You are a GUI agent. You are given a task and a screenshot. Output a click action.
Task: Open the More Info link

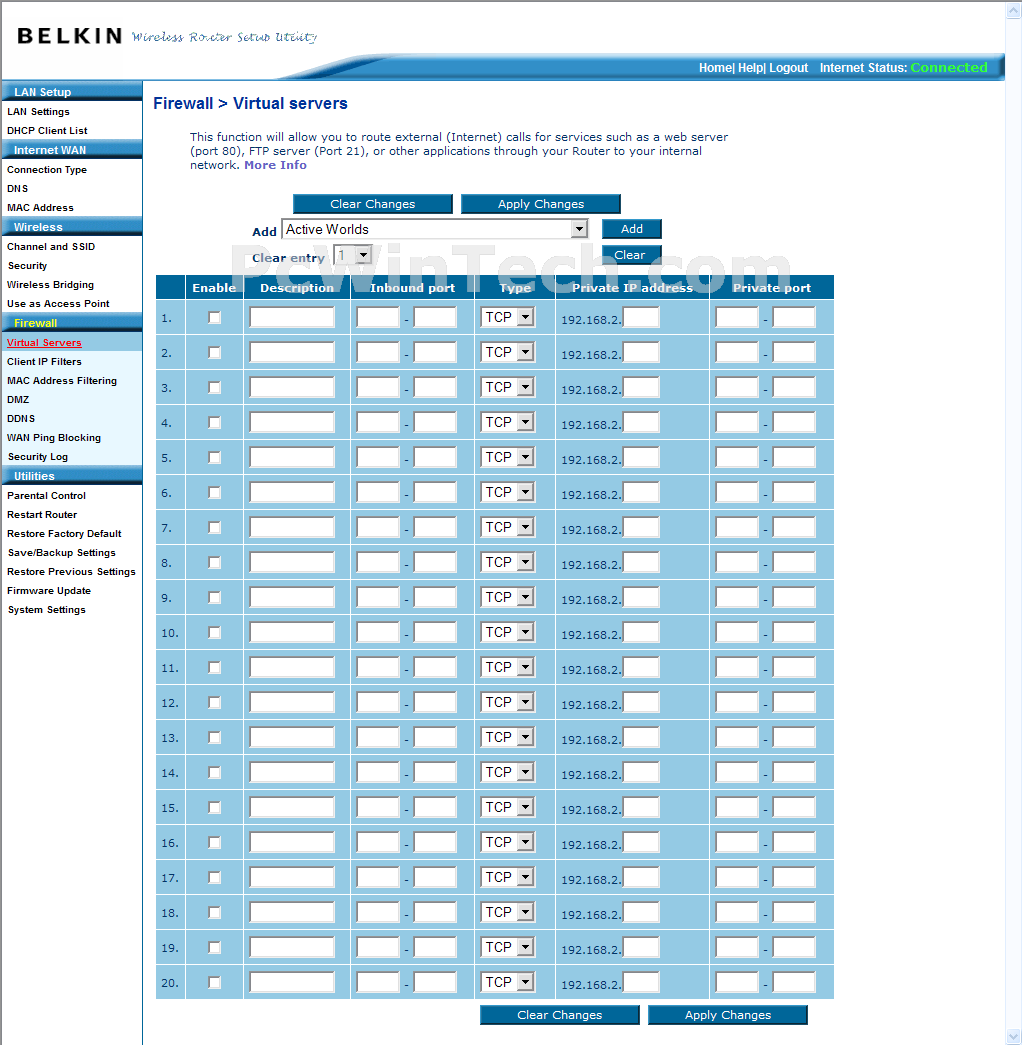coord(275,165)
